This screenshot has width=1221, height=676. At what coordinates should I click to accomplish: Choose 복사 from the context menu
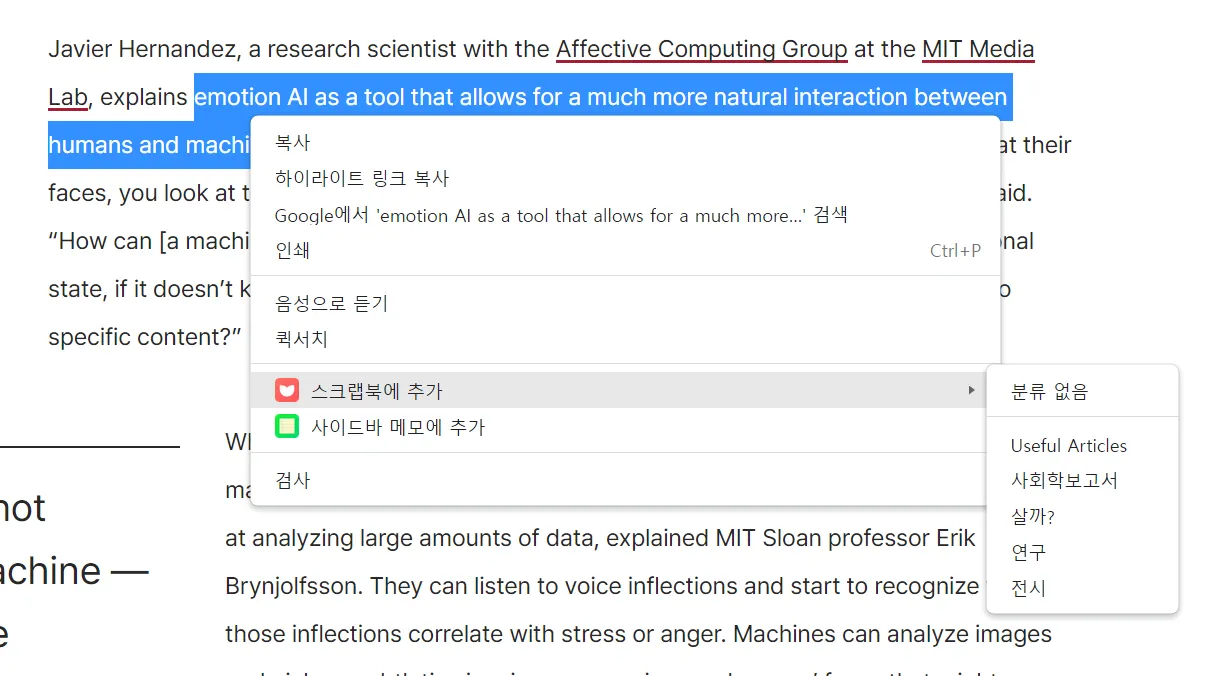point(293,143)
